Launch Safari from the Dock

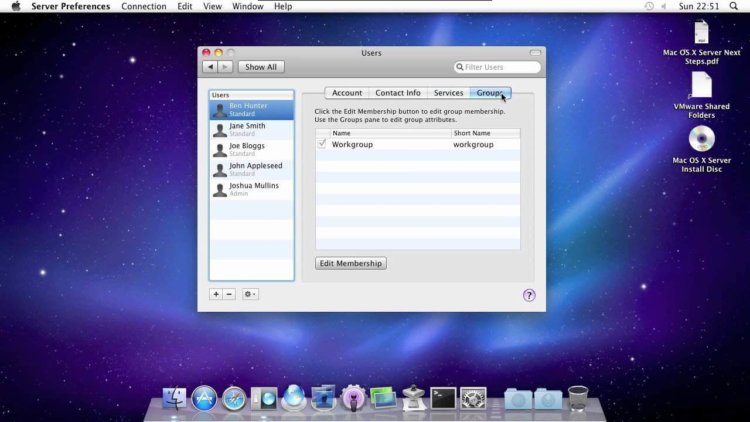233,398
